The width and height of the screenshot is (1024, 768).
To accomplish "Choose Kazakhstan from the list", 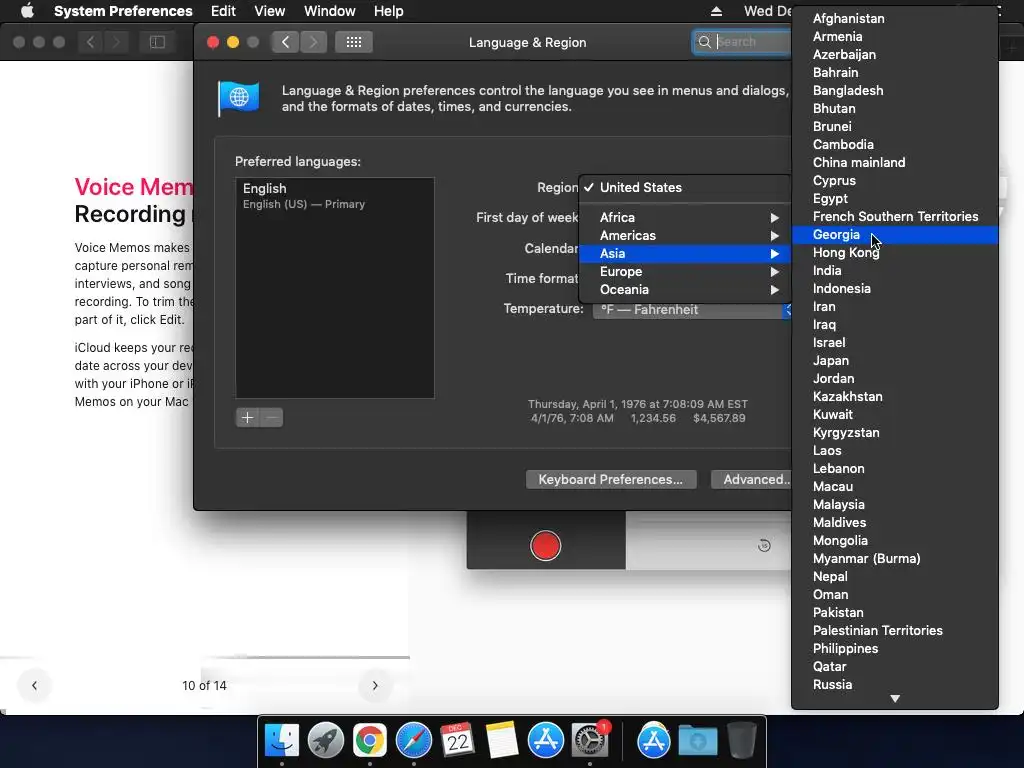I will coord(895,396).
